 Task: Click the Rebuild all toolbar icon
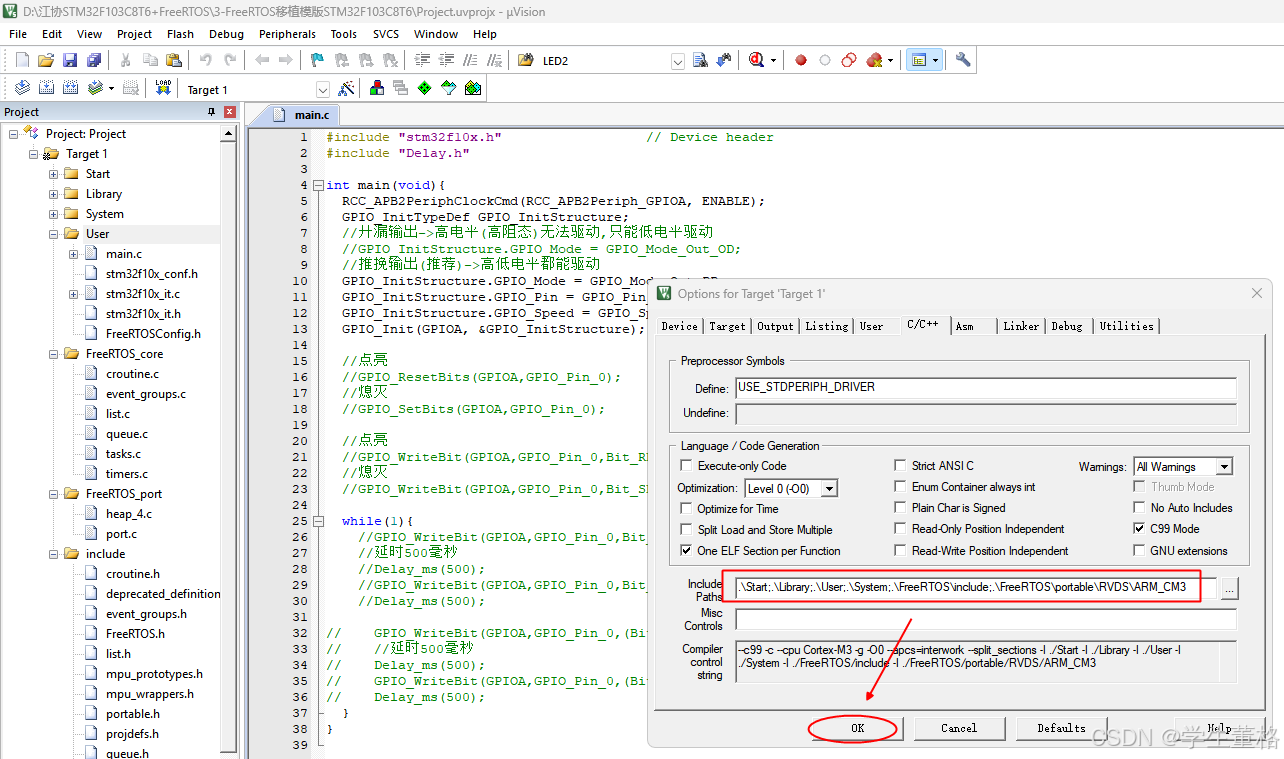coord(70,88)
